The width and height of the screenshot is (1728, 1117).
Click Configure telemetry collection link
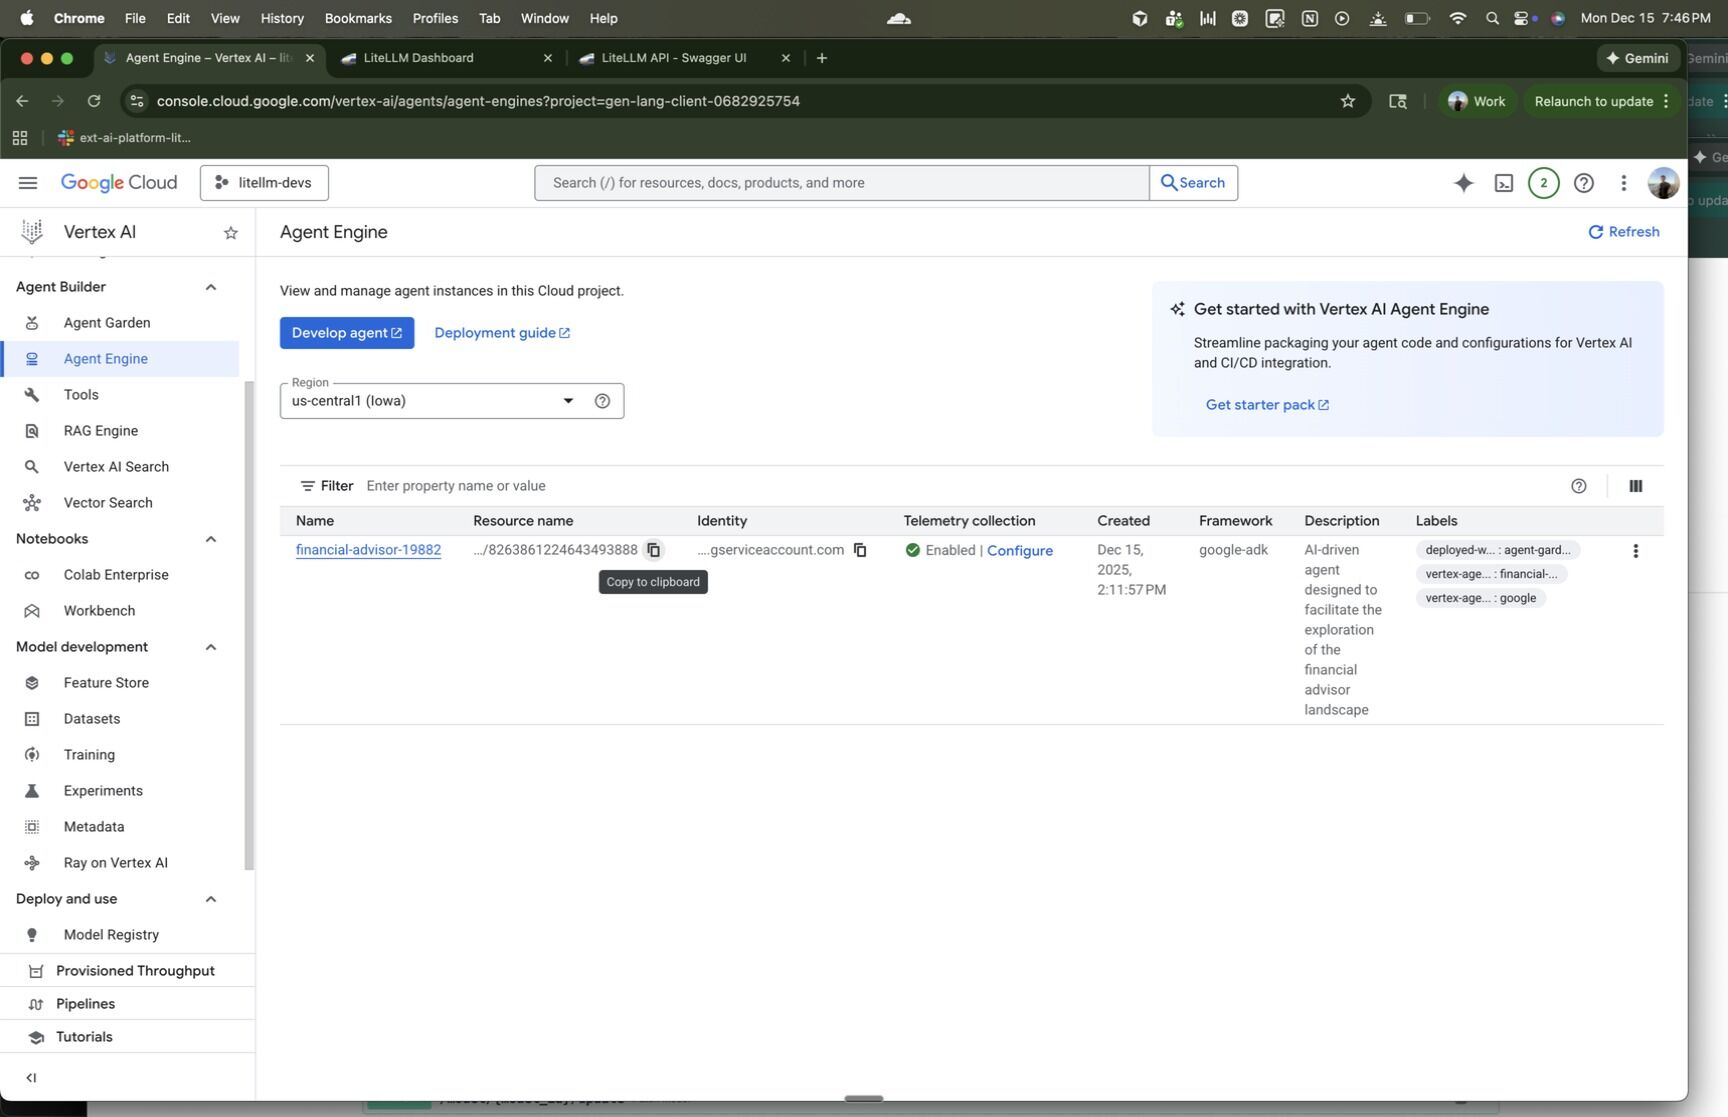[x=1020, y=551]
